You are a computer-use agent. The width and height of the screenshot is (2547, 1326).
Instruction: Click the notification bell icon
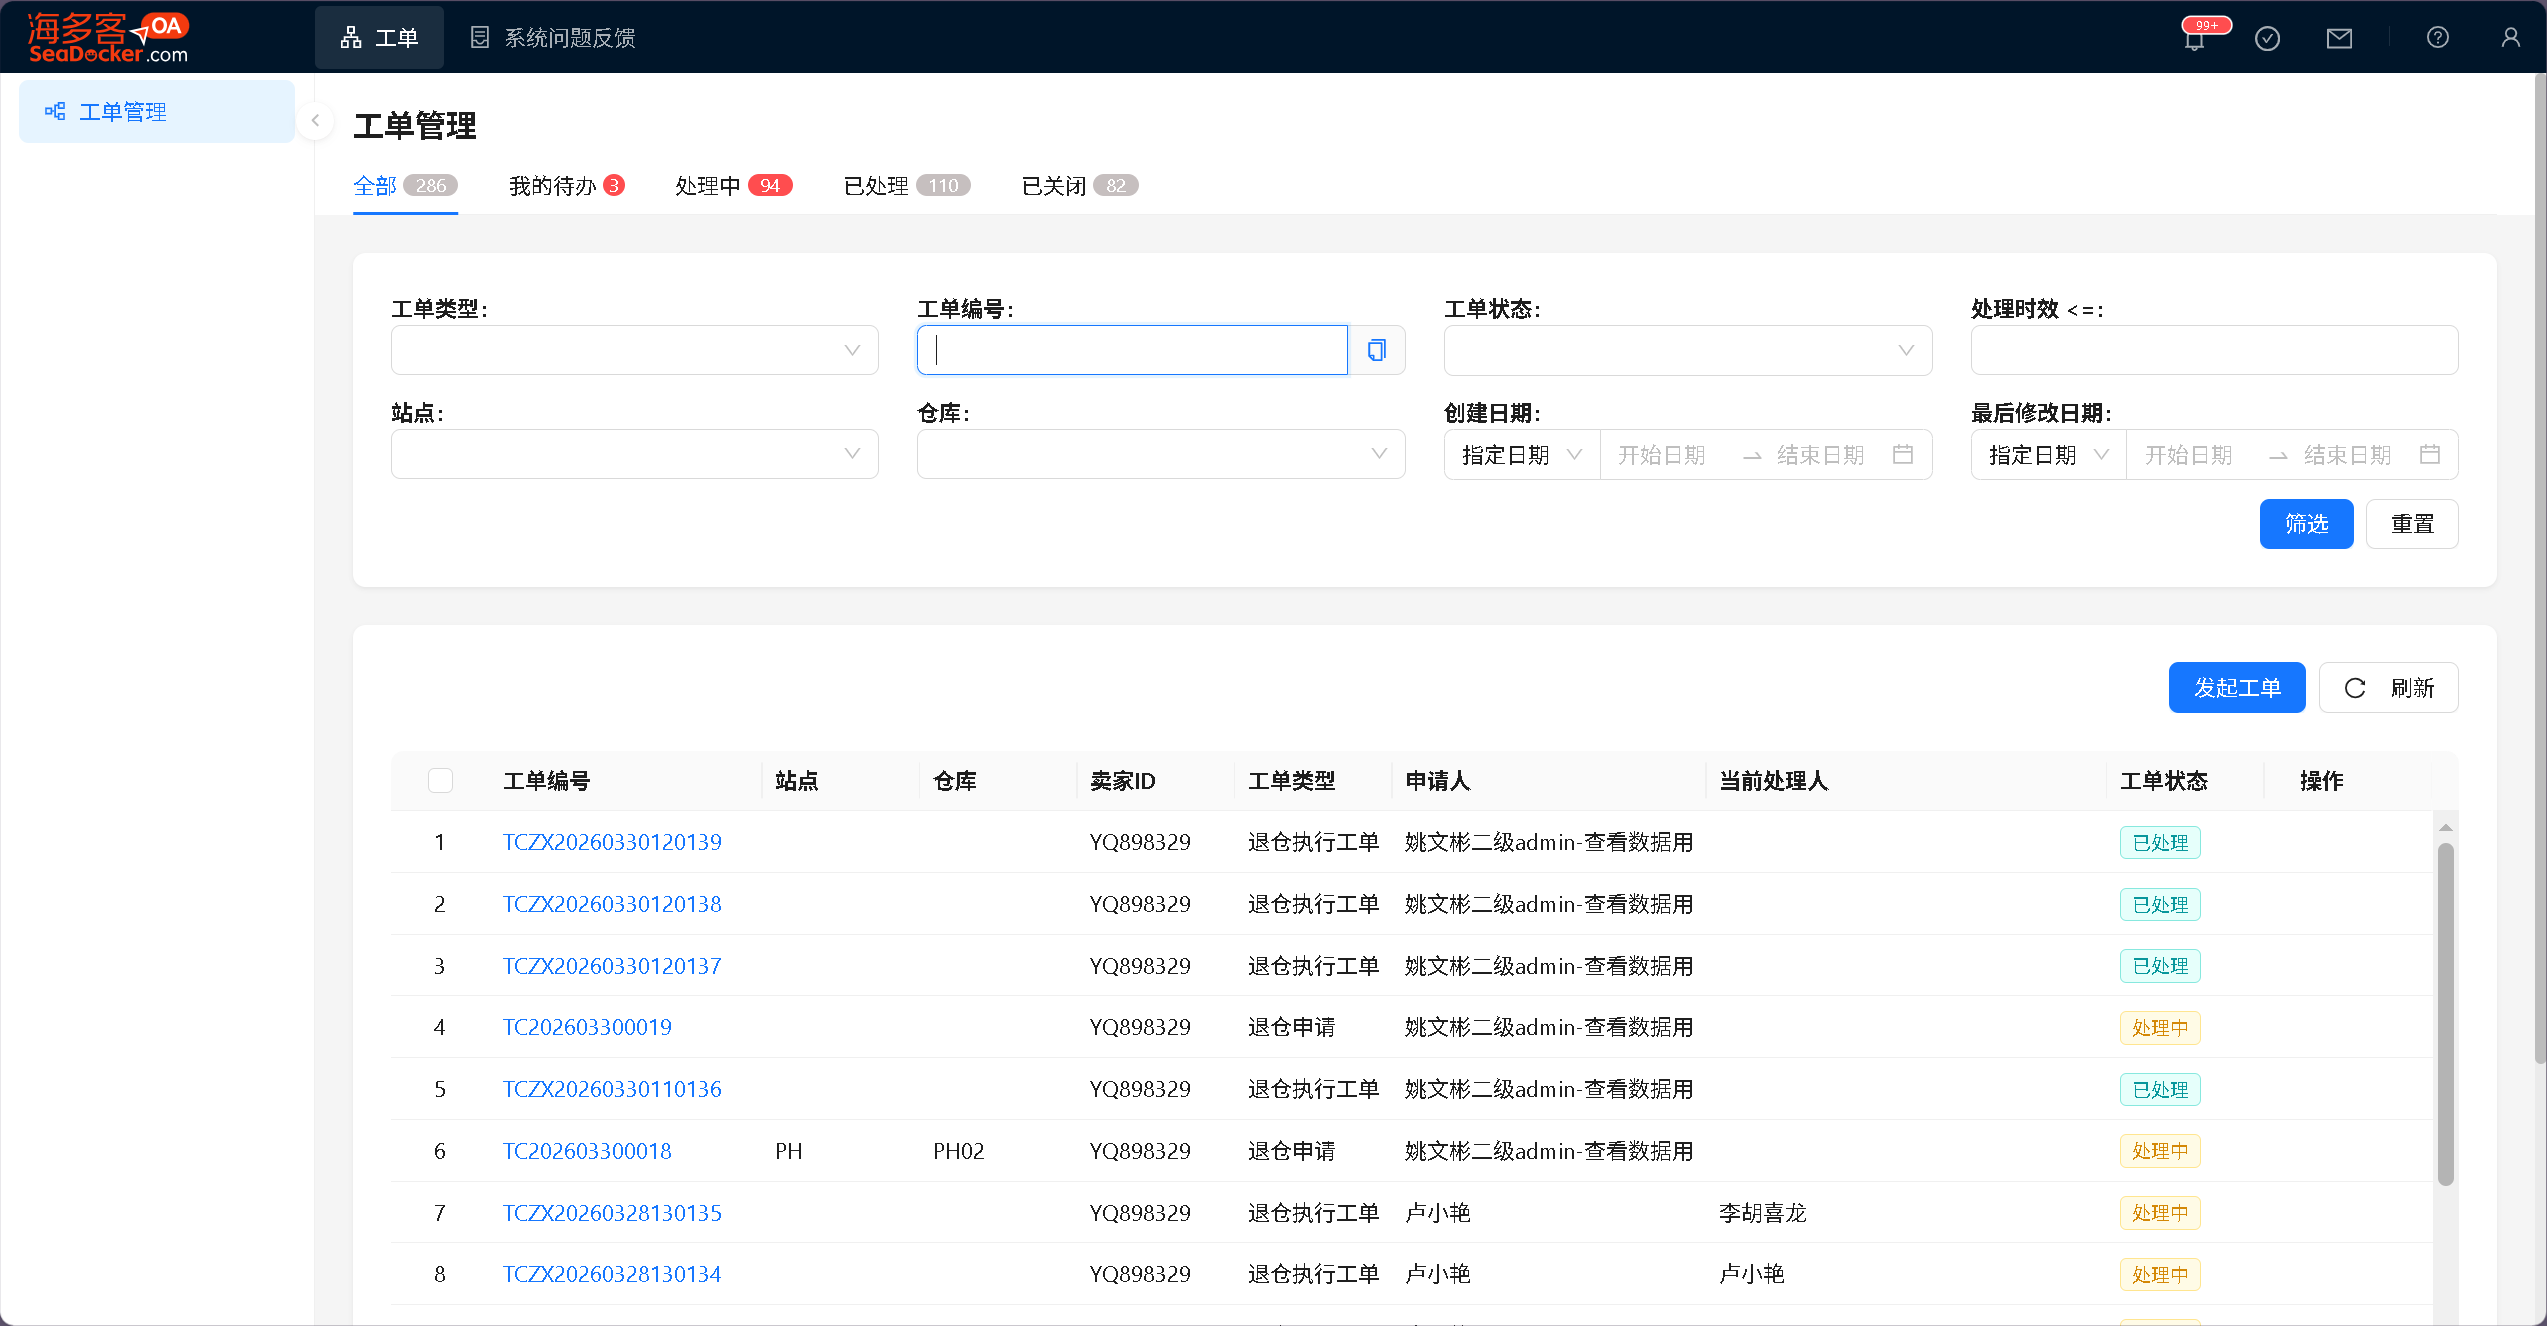[x=2194, y=40]
